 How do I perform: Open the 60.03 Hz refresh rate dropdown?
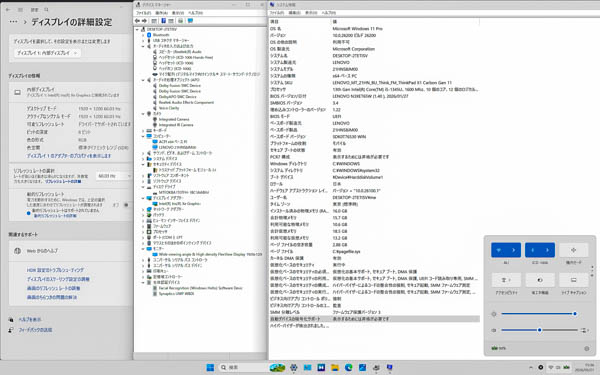114,176
